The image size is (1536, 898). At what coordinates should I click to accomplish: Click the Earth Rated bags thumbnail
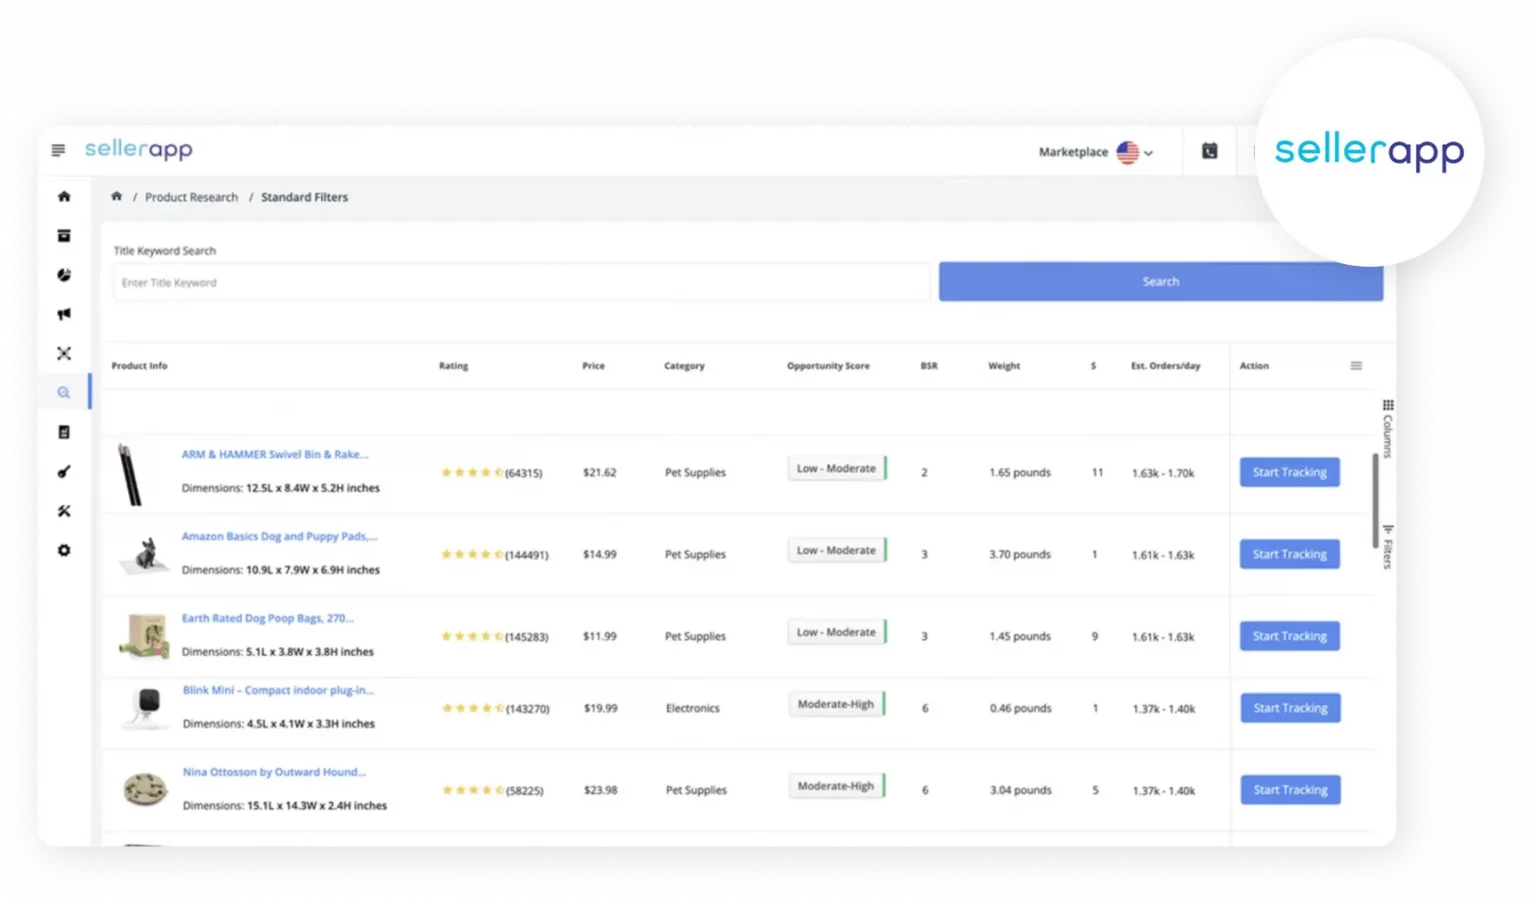(145, 637)
